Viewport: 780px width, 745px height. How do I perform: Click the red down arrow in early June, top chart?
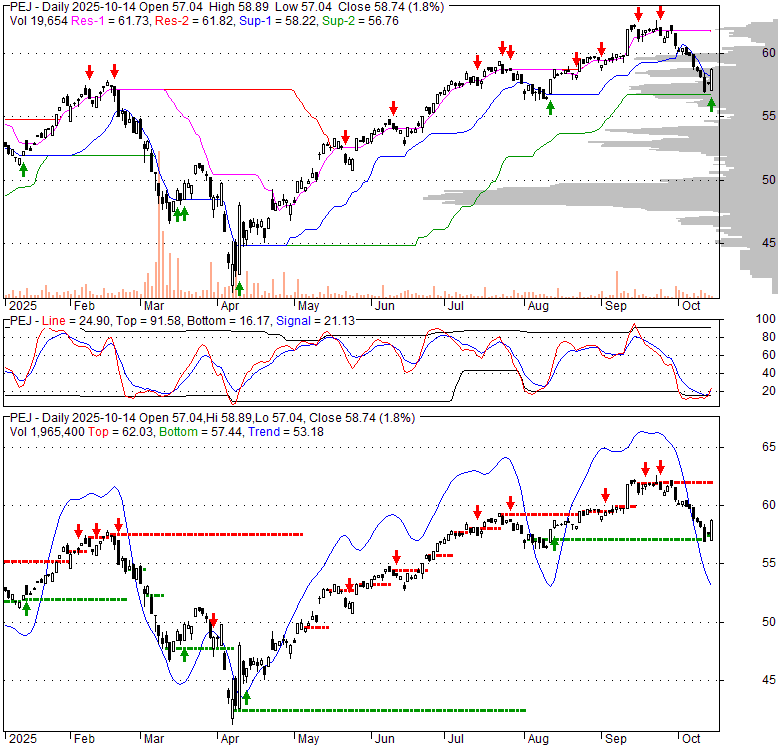pyautogui.click(x=393, y=108)
